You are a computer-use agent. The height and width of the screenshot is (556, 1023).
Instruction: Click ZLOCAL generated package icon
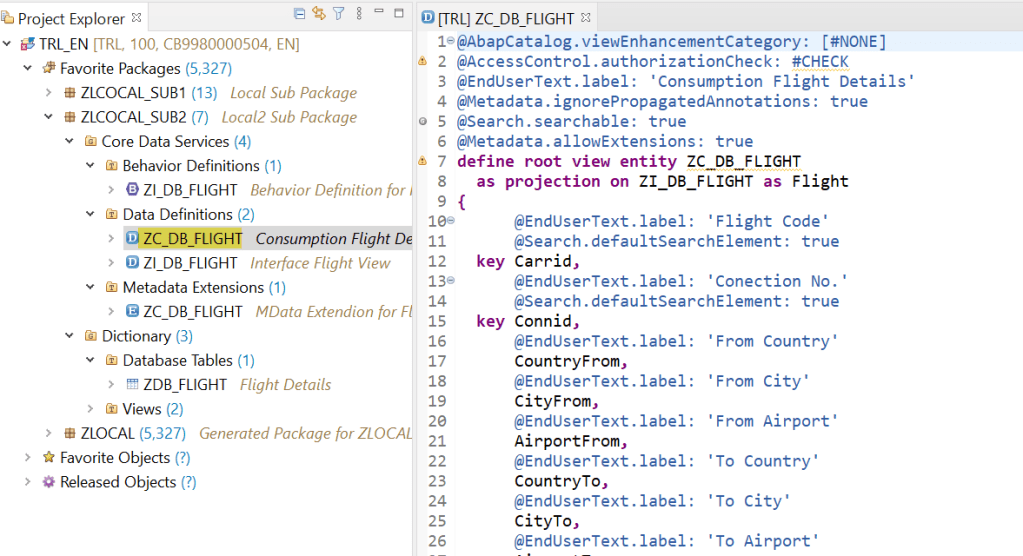pos(70,433)
